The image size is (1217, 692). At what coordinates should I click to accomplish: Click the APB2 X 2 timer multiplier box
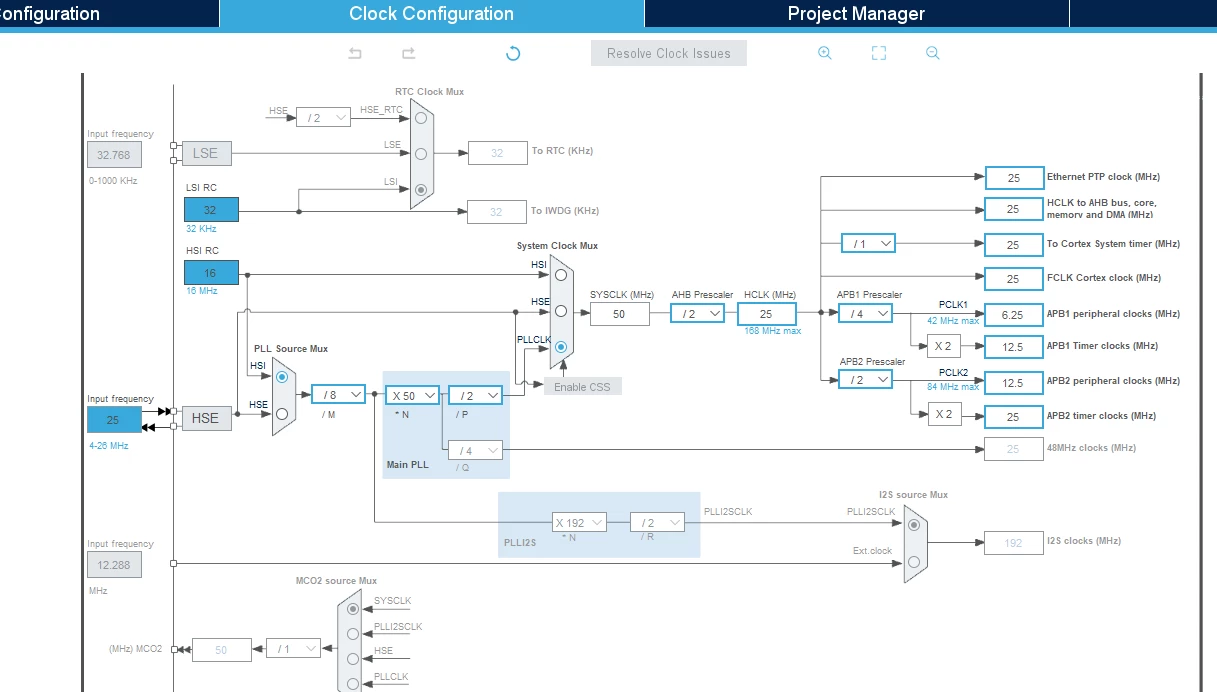click(x=944, y=414)
